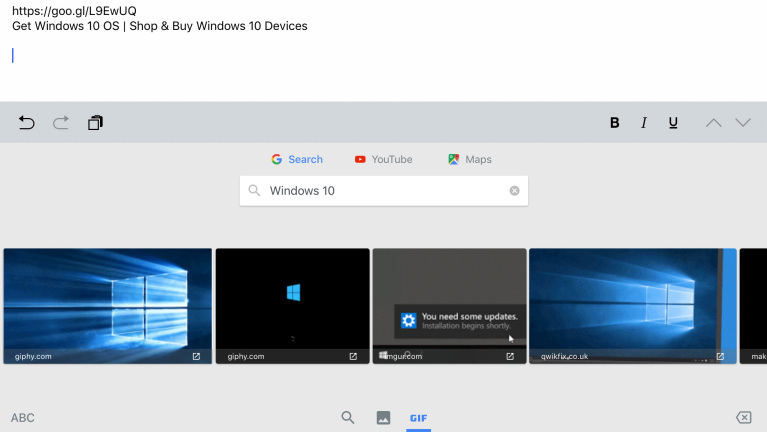Viewport: 767px width, 432px height.
Task: Open web search mode in bottom bar
Action: tap(348, 417)
